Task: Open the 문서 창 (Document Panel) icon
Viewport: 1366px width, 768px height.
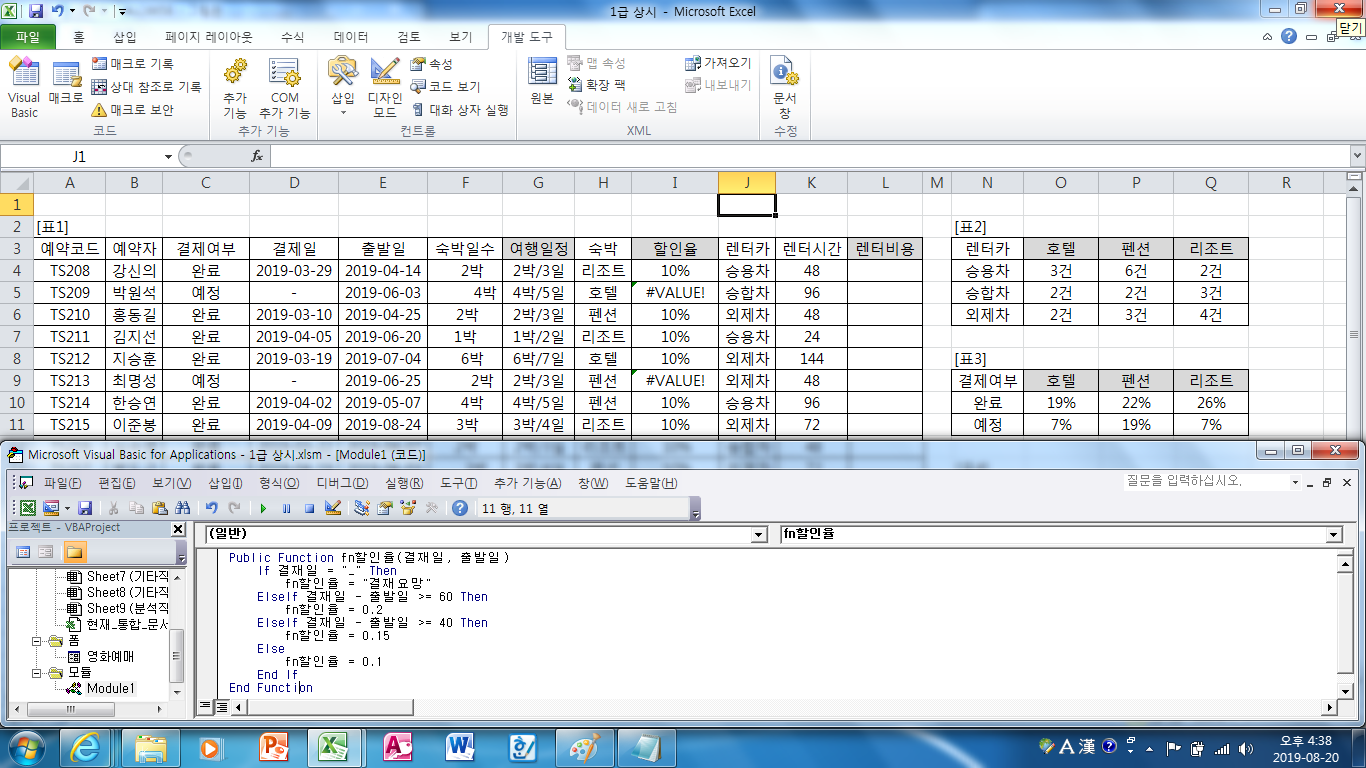Action: [785, 88]
